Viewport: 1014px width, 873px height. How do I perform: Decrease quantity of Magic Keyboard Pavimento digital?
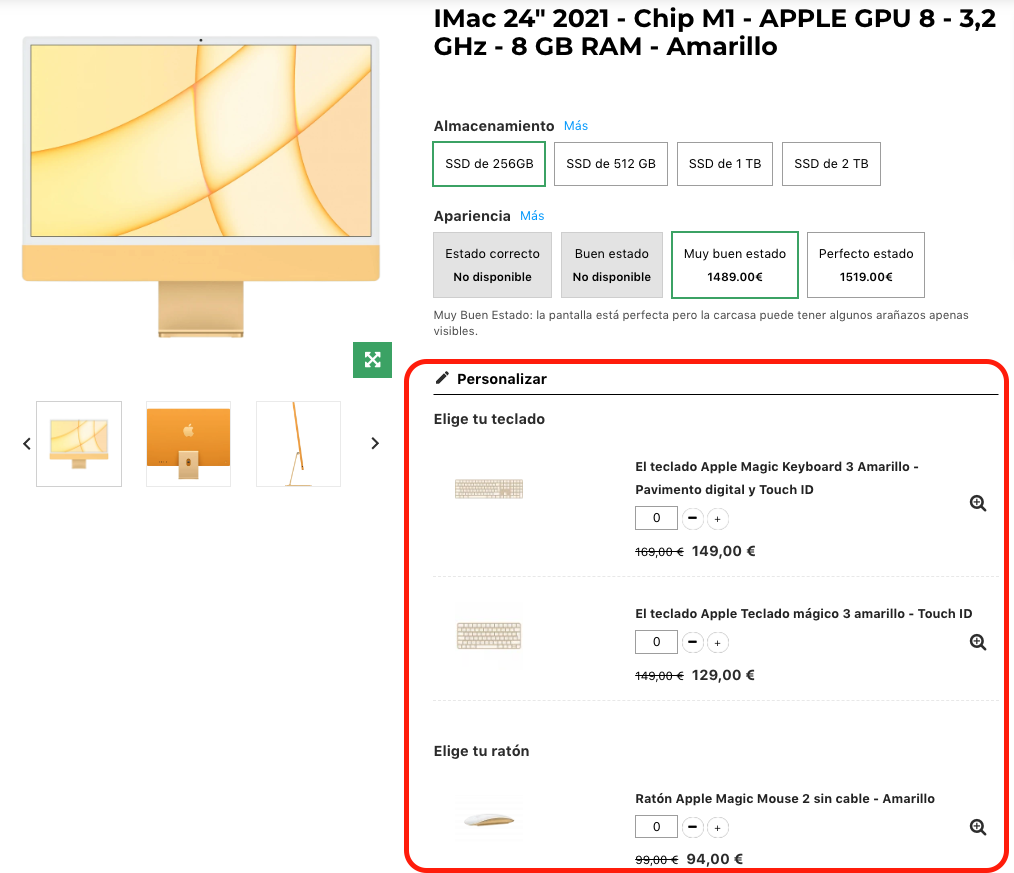pos(693,519)
